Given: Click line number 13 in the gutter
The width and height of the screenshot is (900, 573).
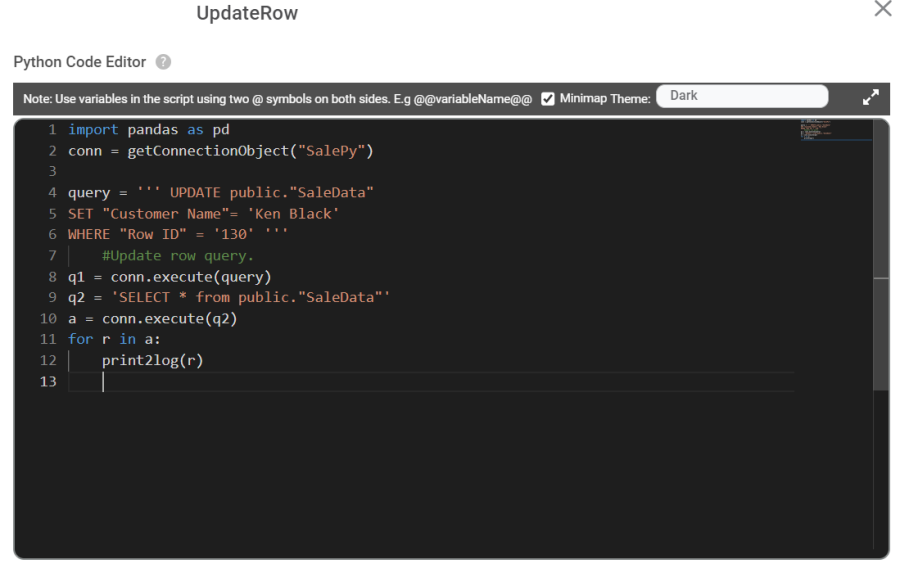Looking at the screenshot, I should [48, 381].
